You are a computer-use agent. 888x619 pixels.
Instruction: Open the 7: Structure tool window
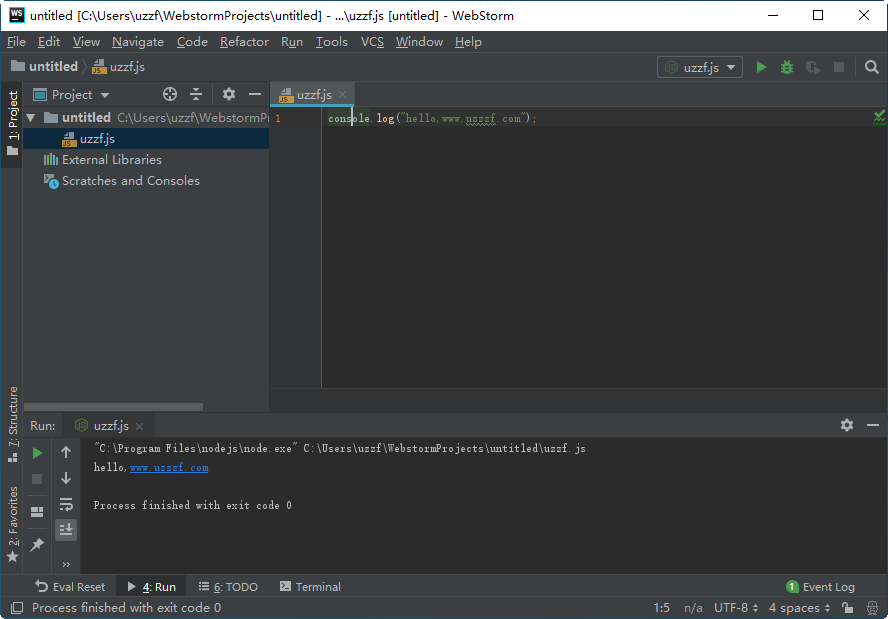[x=12, y=424]
